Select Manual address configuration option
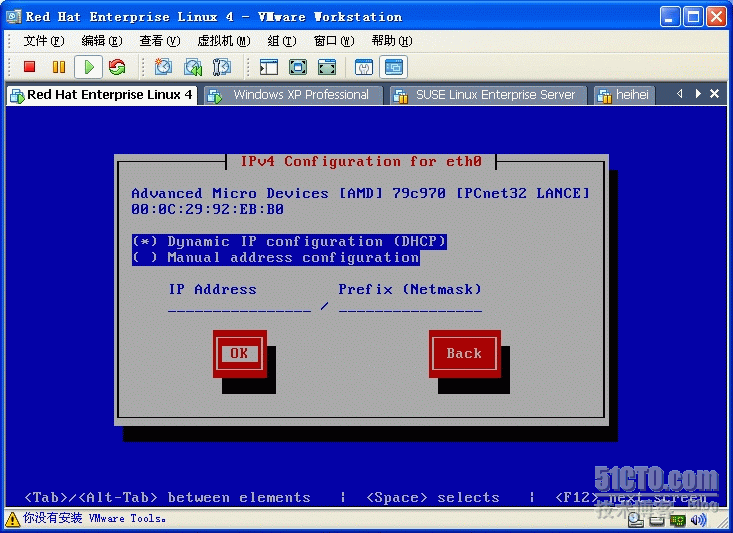 pyautogui.click(x=276, y=258)
